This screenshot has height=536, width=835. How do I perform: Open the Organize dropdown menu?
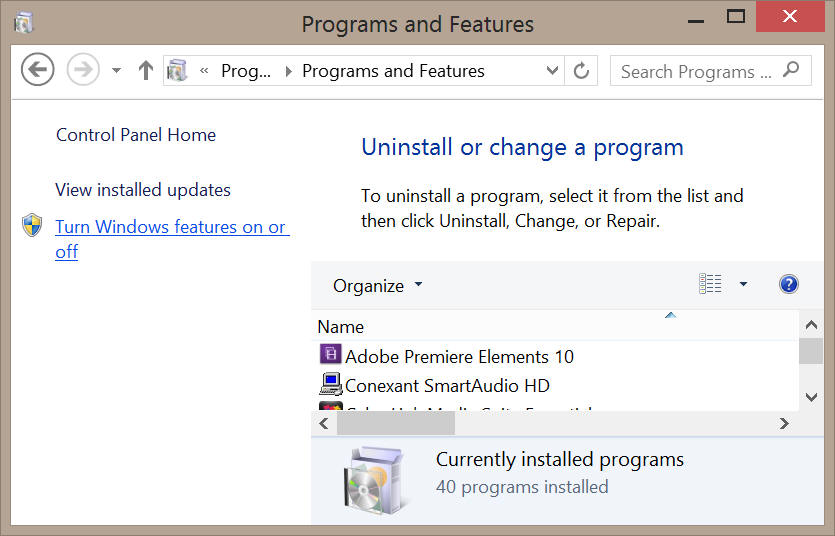coord(378,286)
